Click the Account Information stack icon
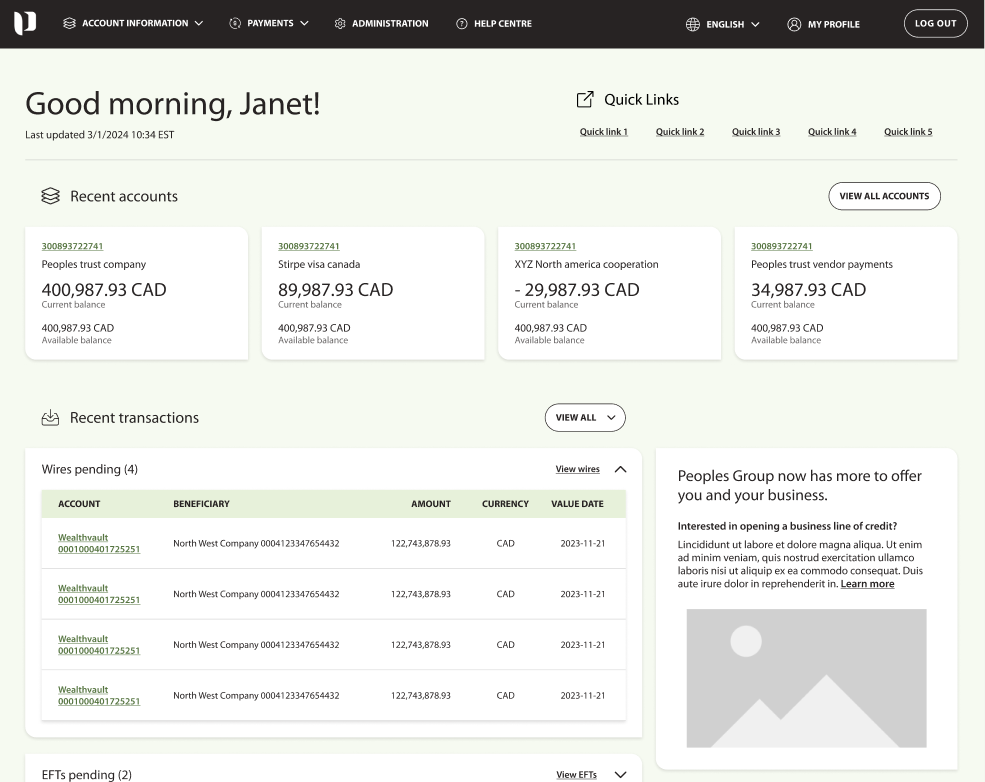985x782 pixels. (69, 24)
